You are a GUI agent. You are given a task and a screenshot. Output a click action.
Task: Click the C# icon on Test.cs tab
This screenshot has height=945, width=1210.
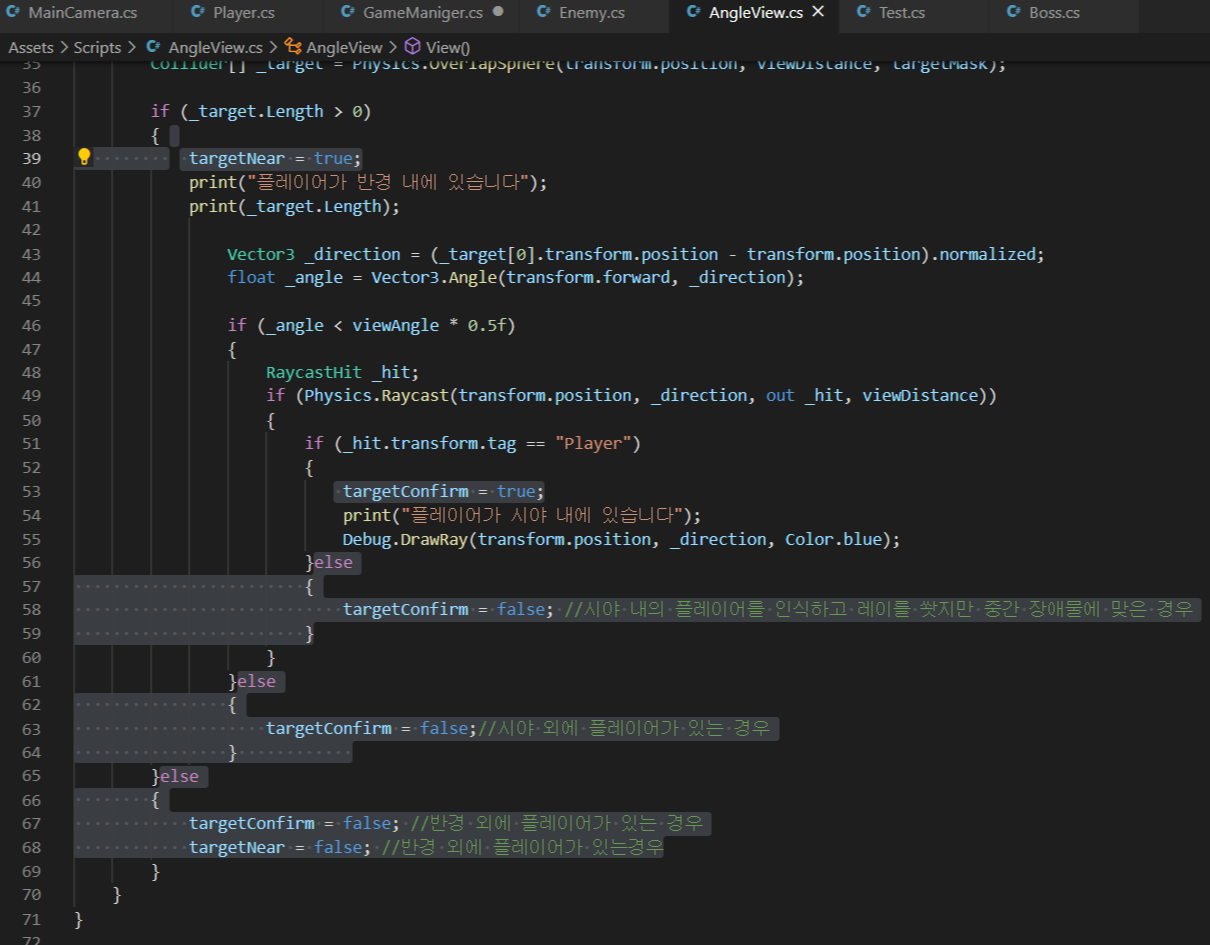(863, 13)
